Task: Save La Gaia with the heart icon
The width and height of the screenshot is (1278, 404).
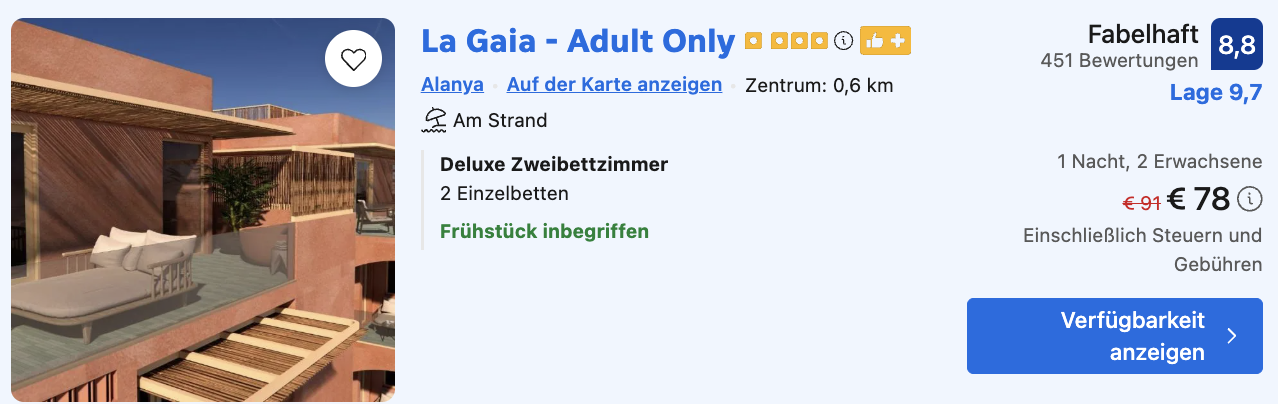Action: (353, 59)
